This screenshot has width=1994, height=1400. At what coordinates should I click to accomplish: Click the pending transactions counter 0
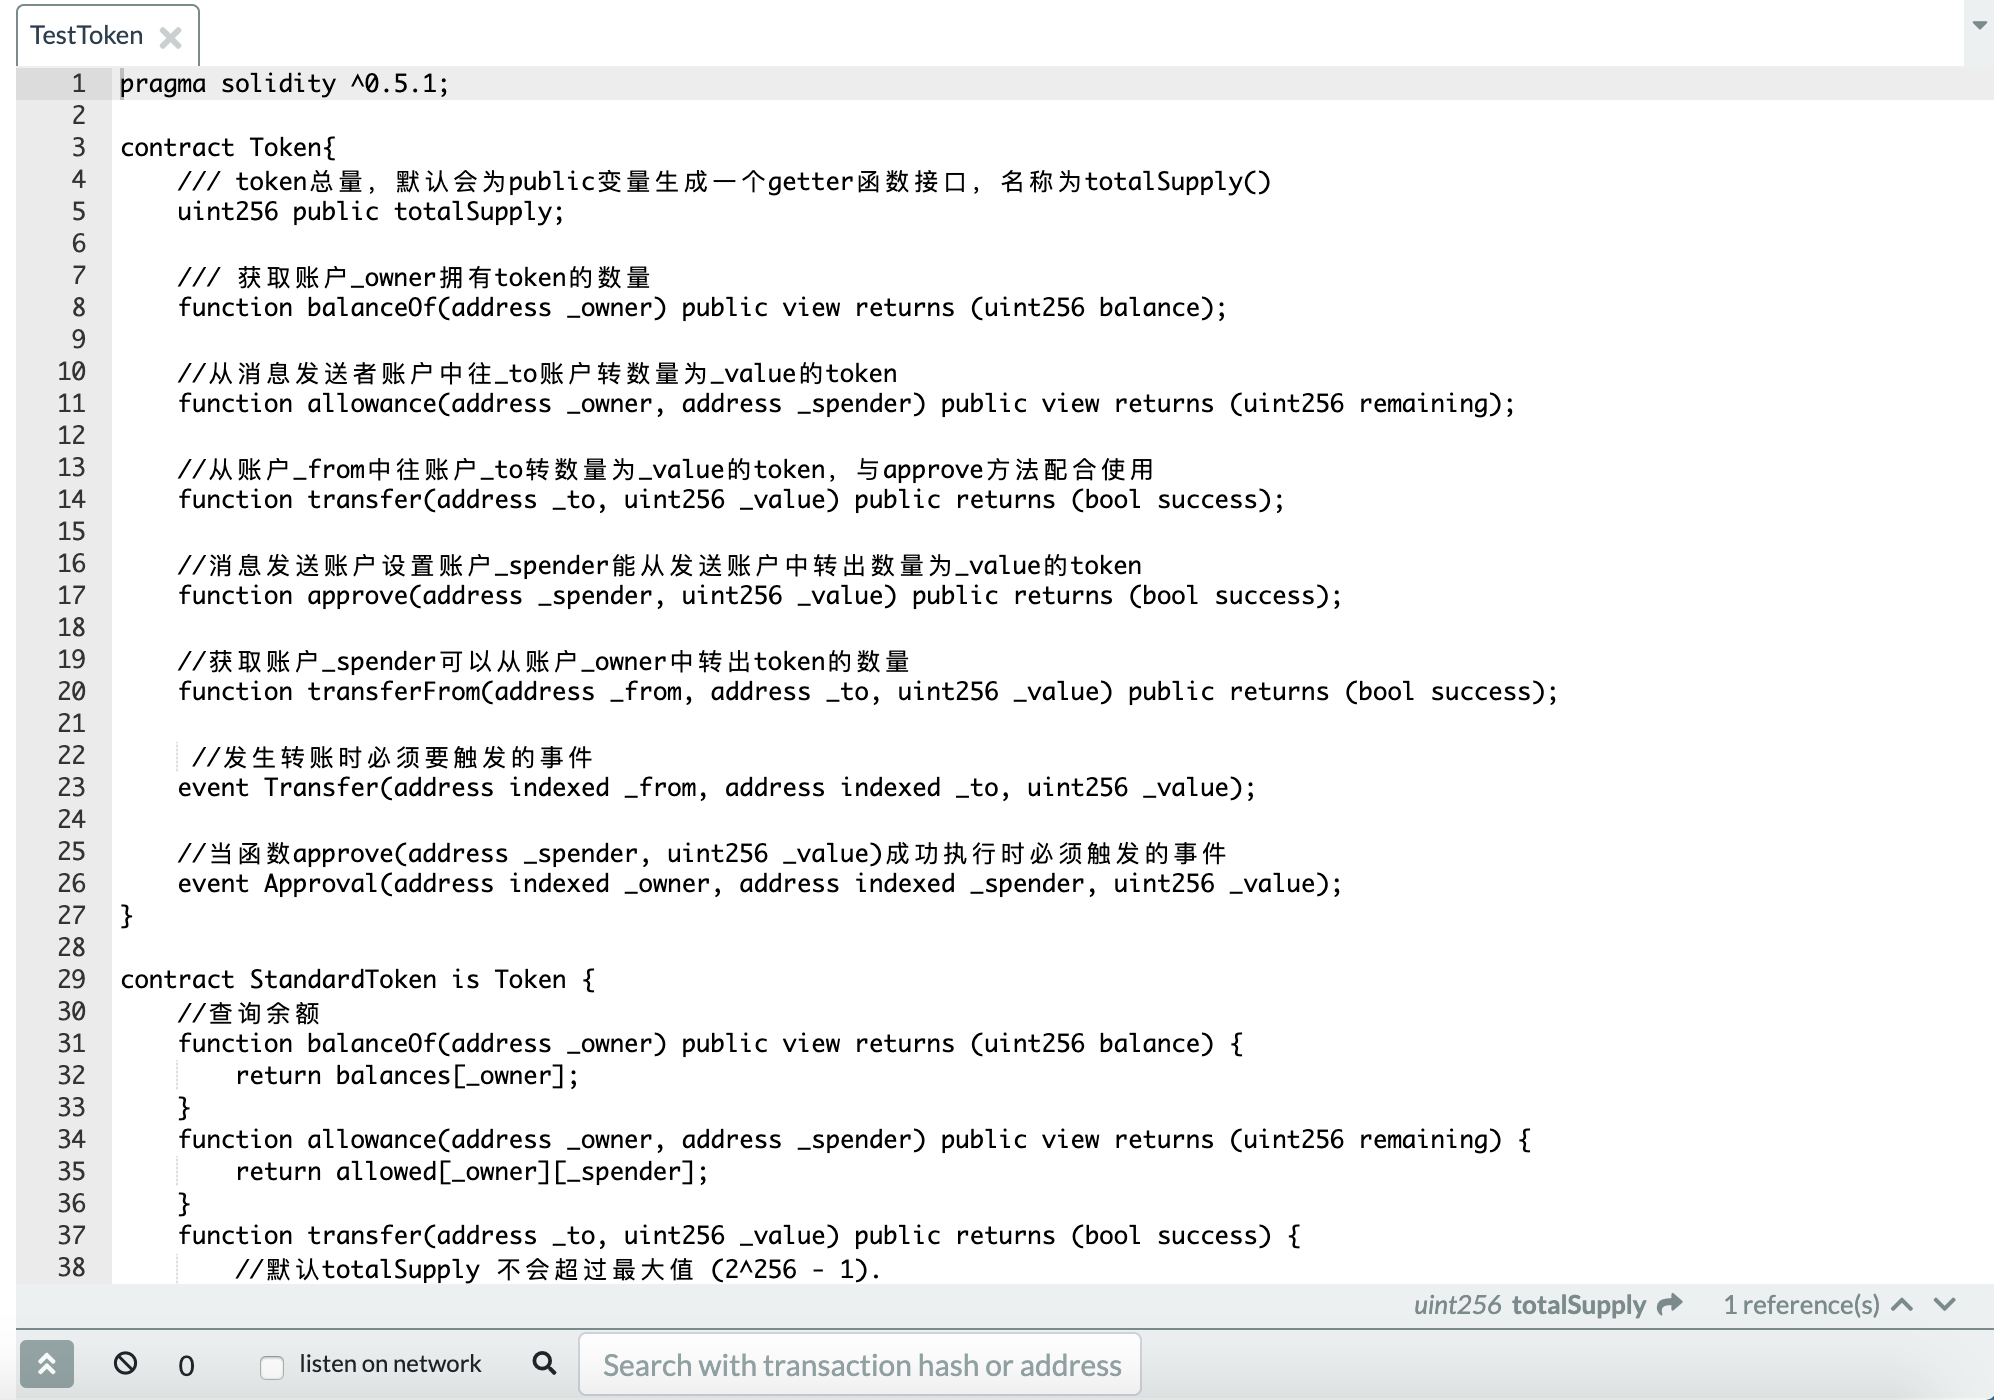[186, 1365]
